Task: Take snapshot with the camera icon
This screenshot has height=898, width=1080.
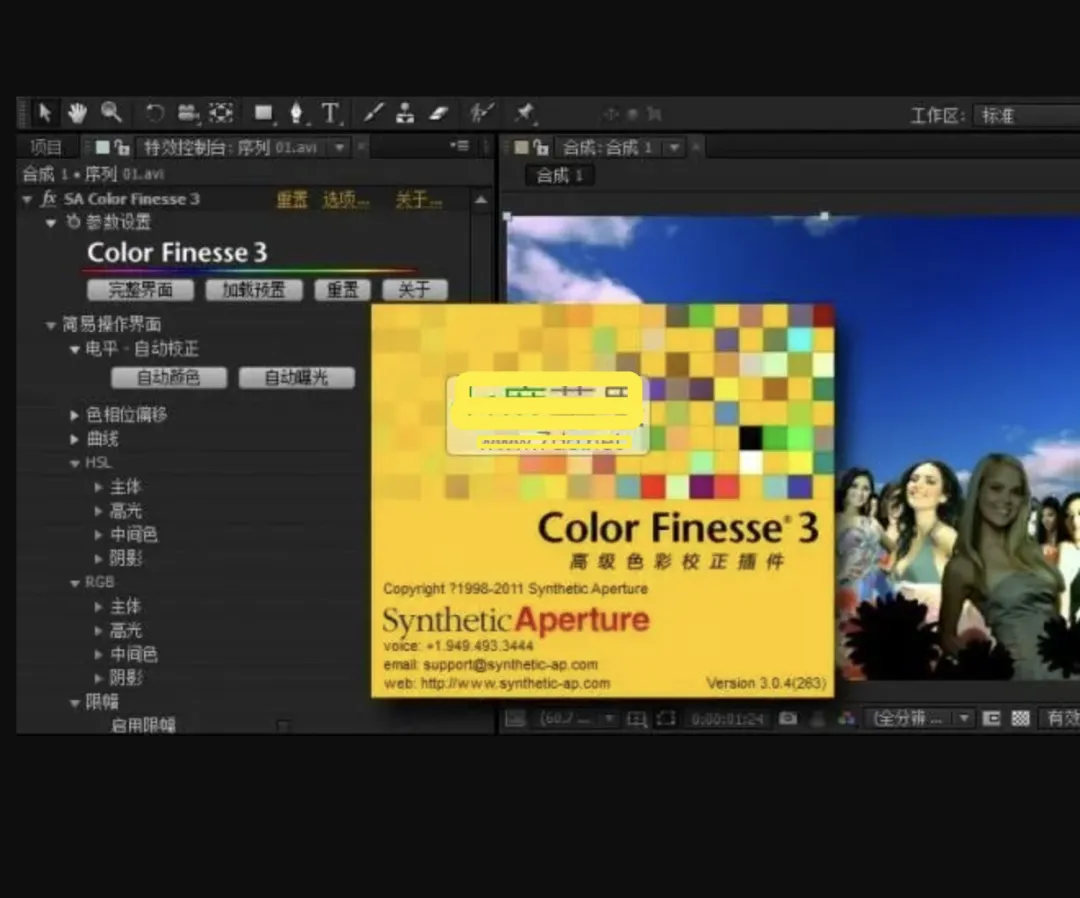Action: pos(788,719)
